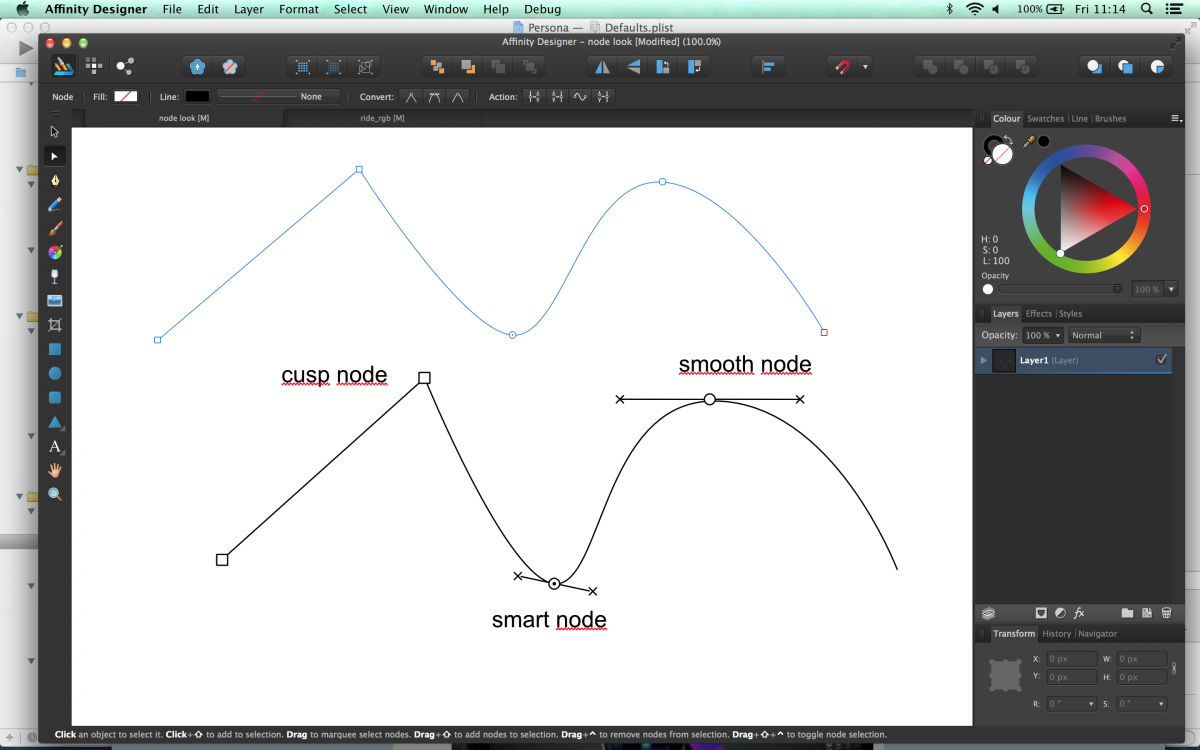The width and height of the screenshot is (1200, 750).
Task: Click the black Line colour swatch
Action: point(197,97)
